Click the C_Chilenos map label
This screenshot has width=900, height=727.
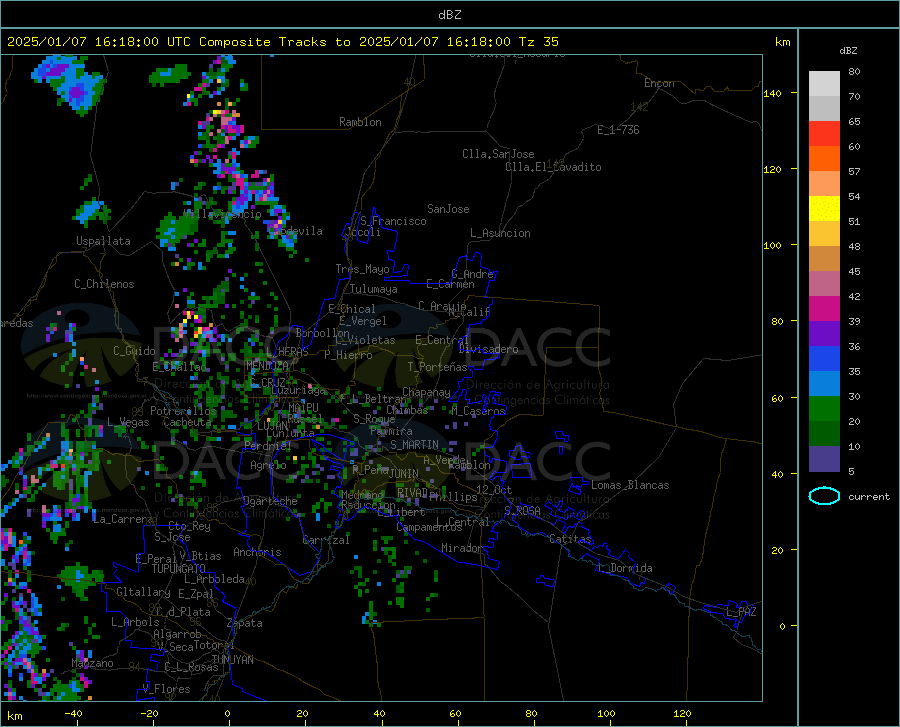104,284
